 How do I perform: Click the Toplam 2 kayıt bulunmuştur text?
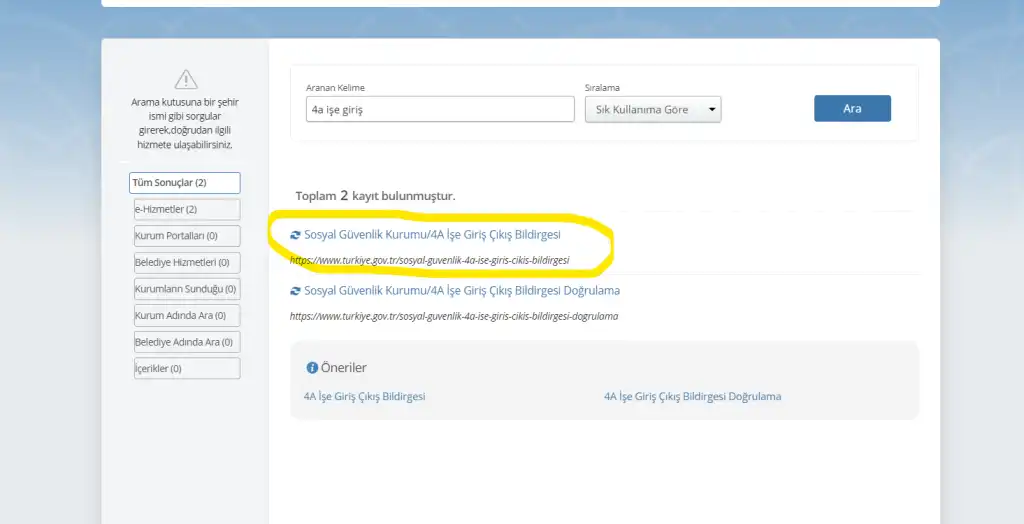pos(376,195)
